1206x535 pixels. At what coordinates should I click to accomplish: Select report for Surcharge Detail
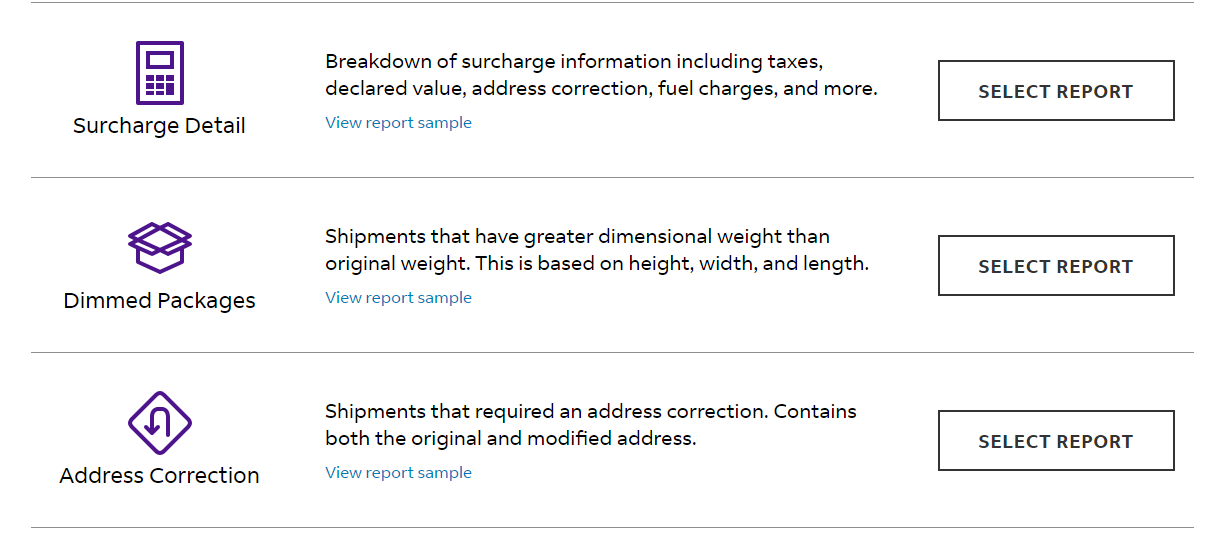point(1055,91)
